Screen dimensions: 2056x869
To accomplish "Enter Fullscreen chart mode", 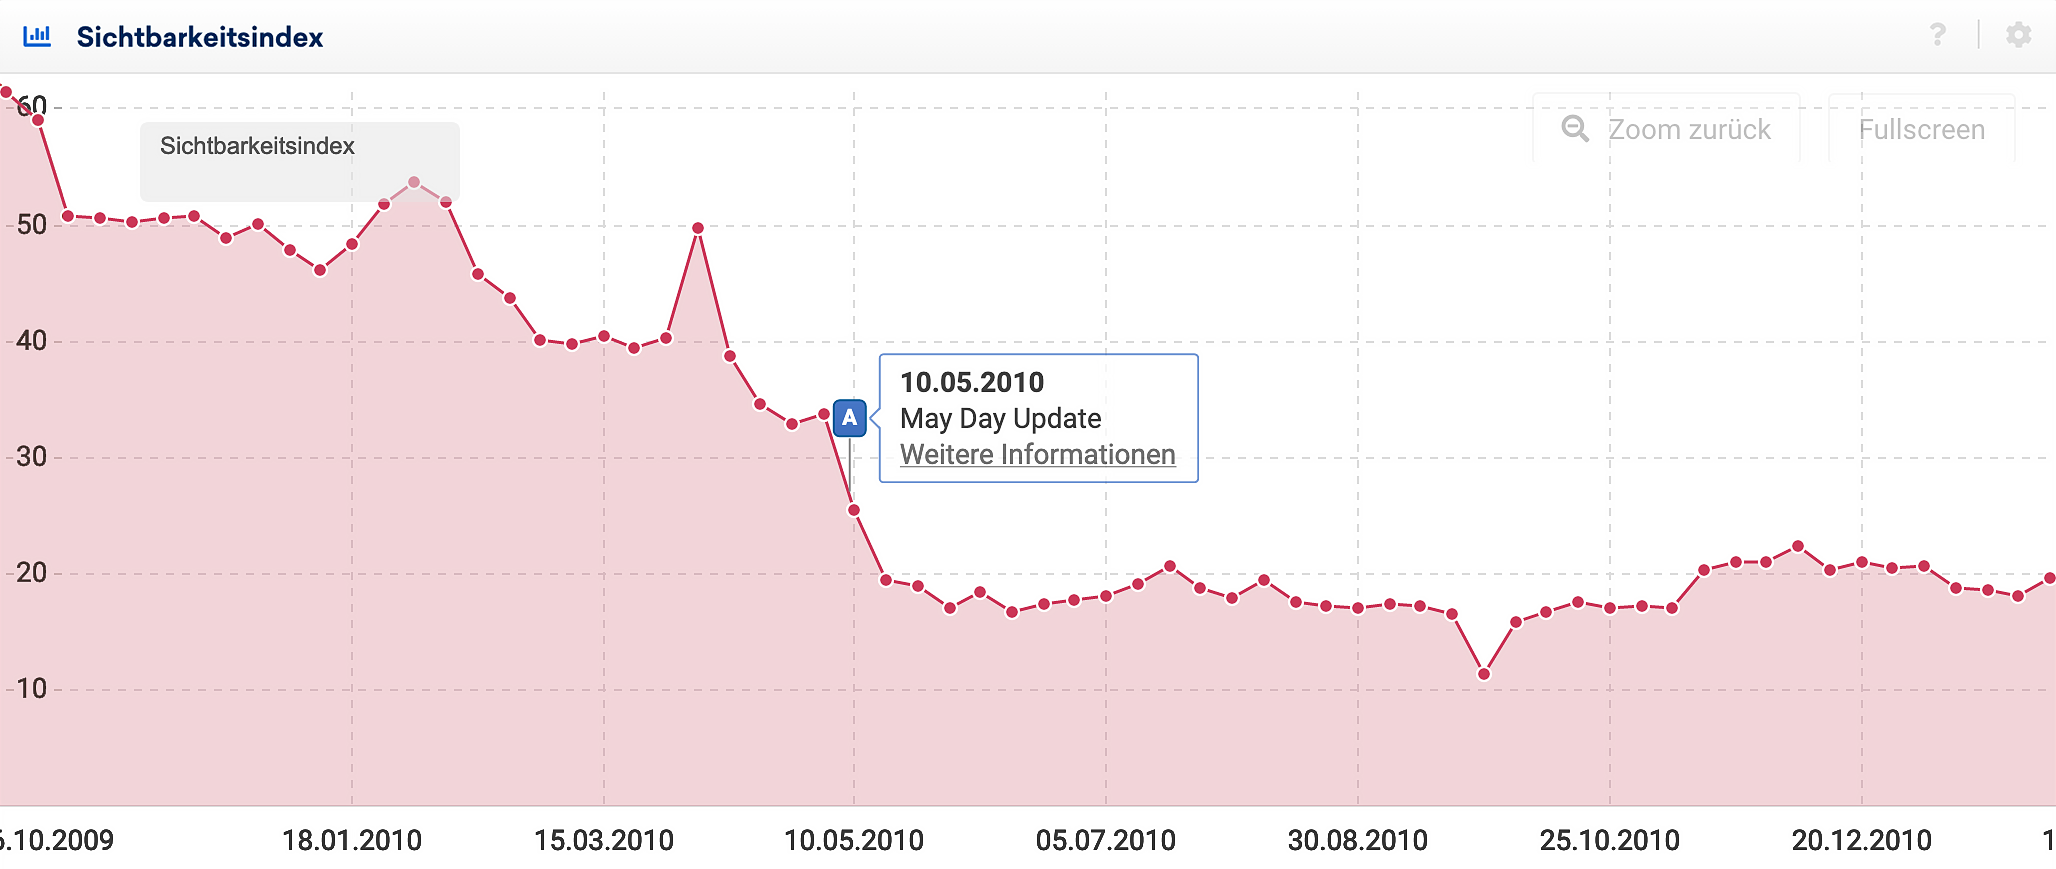I will pyautogui.click(x=1920, y=130).
